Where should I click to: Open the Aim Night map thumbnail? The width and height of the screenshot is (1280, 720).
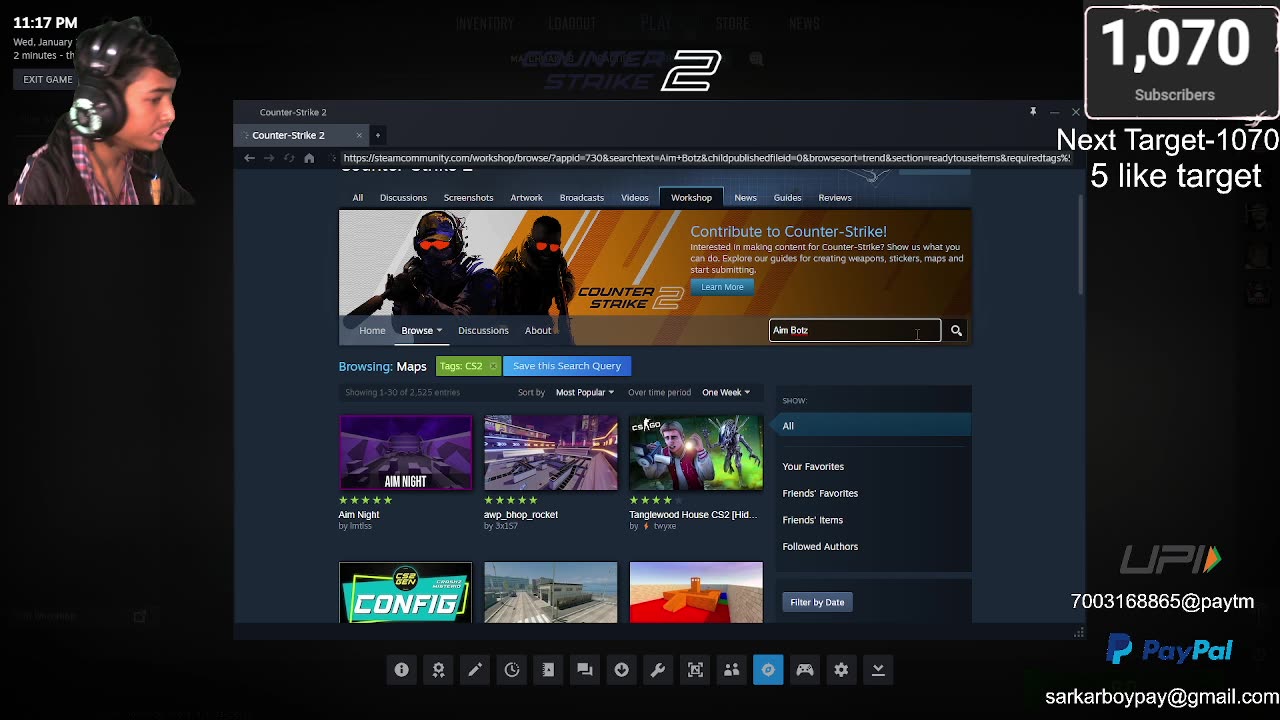coord(405,453)
